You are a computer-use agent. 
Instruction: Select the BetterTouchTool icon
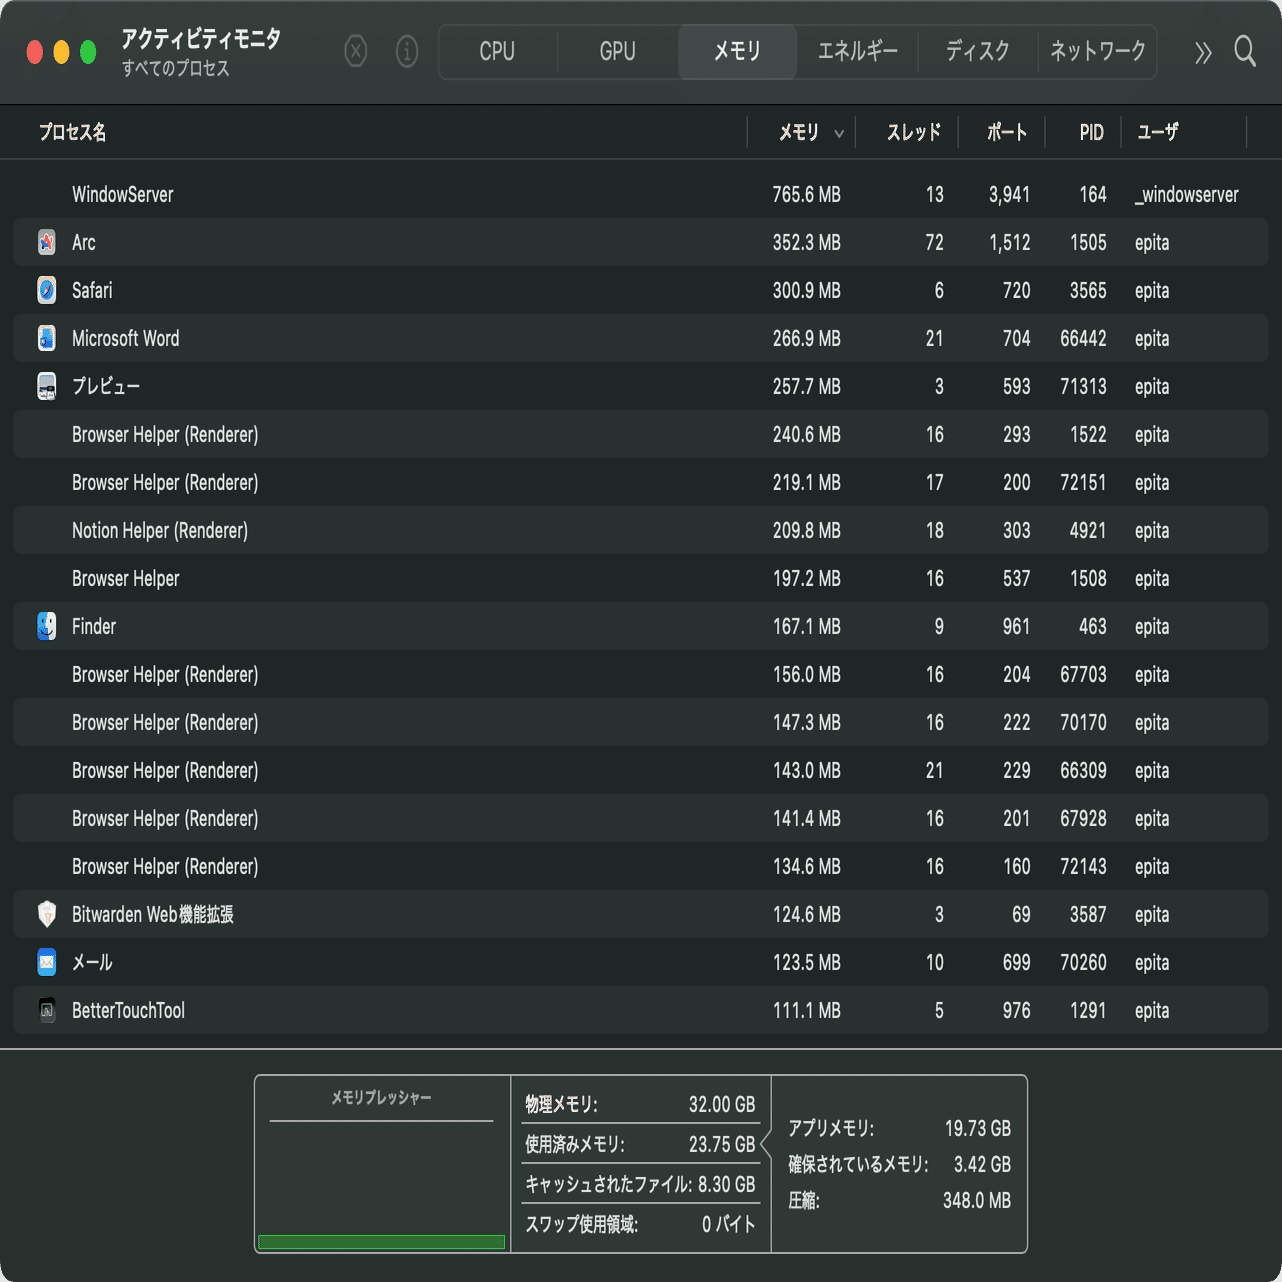pos(47,1010)
